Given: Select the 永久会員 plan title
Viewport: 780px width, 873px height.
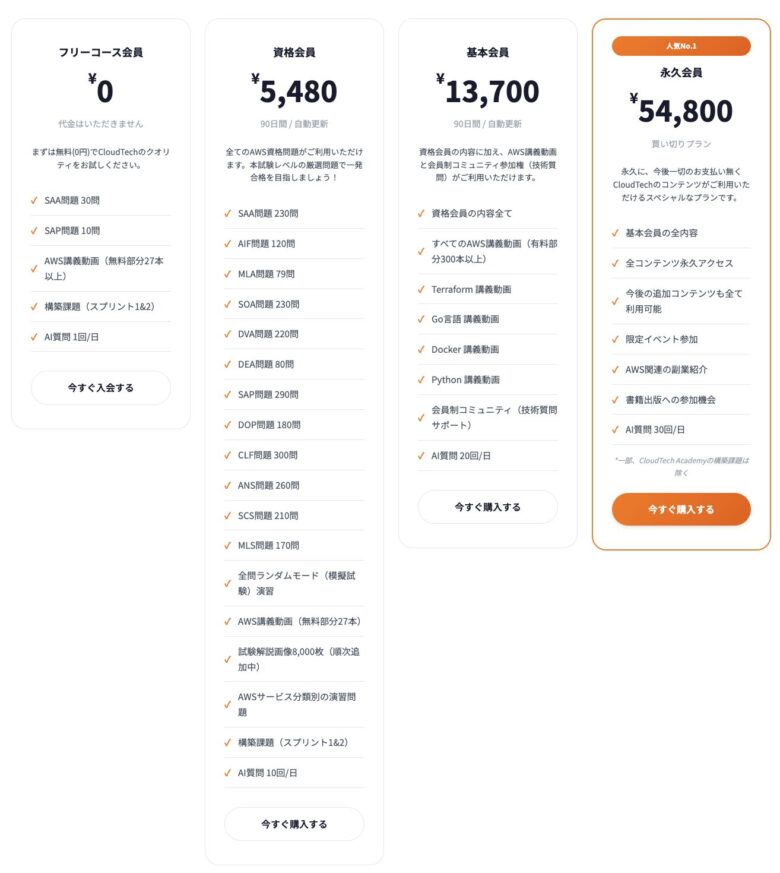Looking at the screenshot, I should coord(681,72).
